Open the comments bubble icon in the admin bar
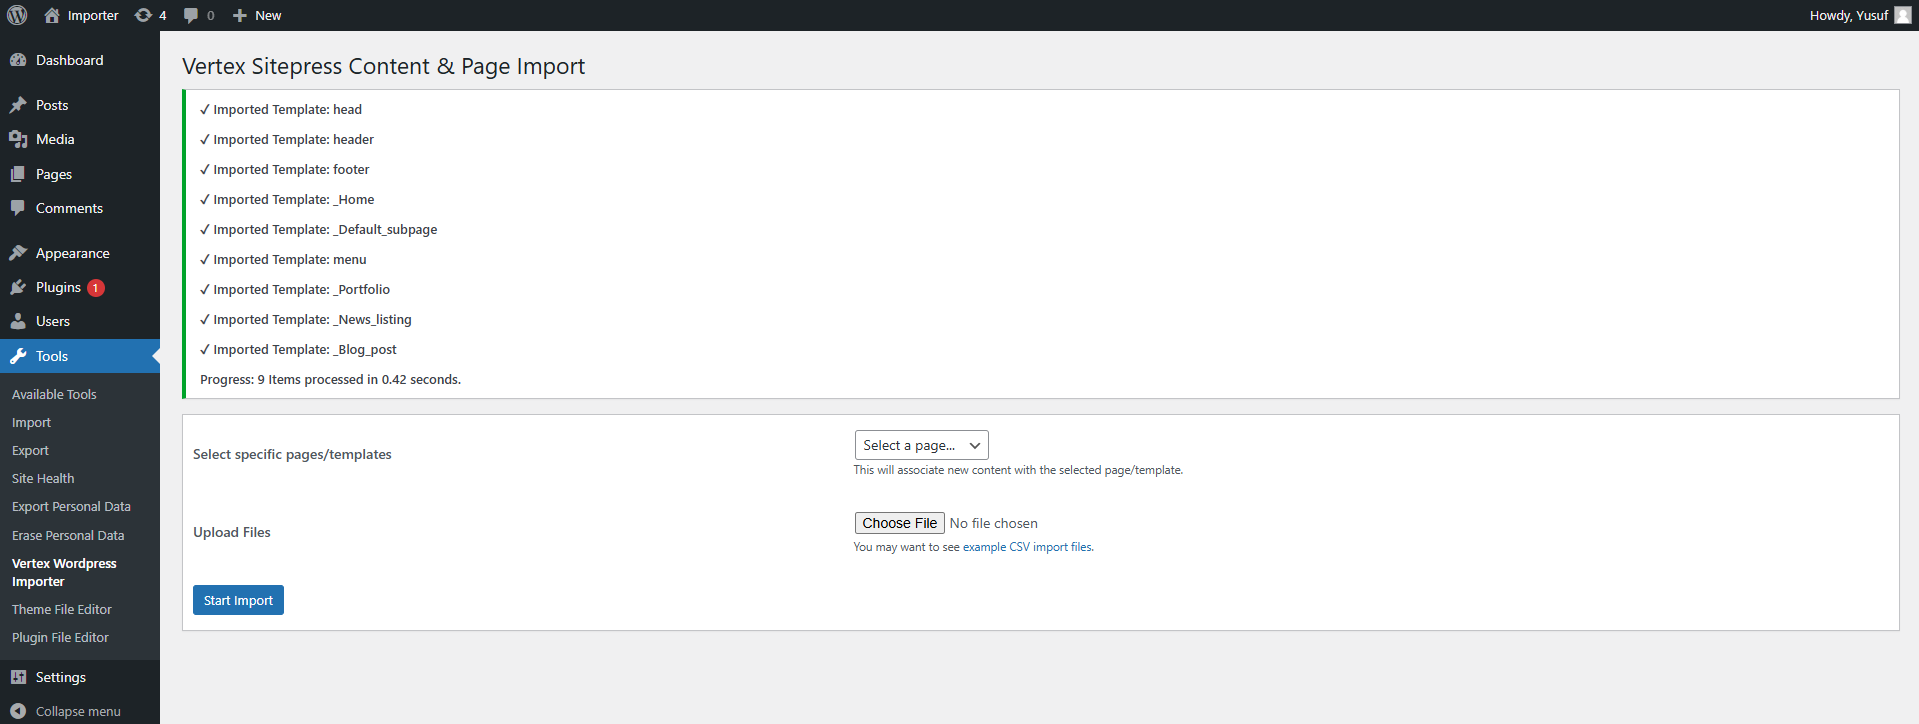 coord(191,15)
